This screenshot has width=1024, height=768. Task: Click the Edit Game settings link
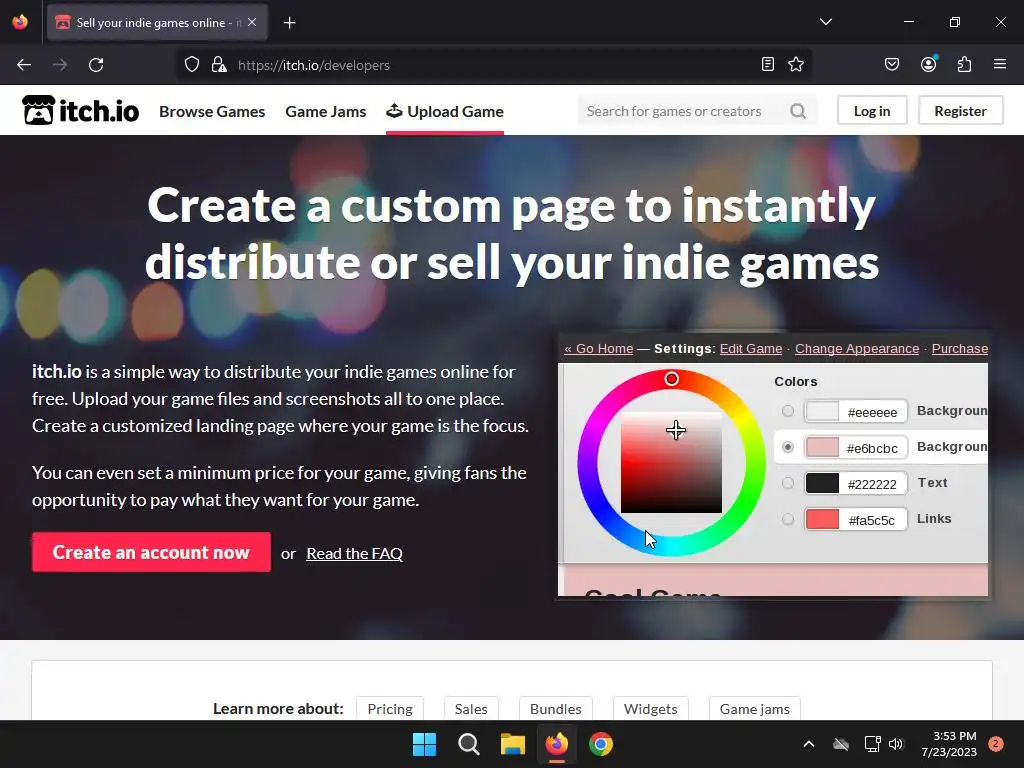[x=750, y=349]
